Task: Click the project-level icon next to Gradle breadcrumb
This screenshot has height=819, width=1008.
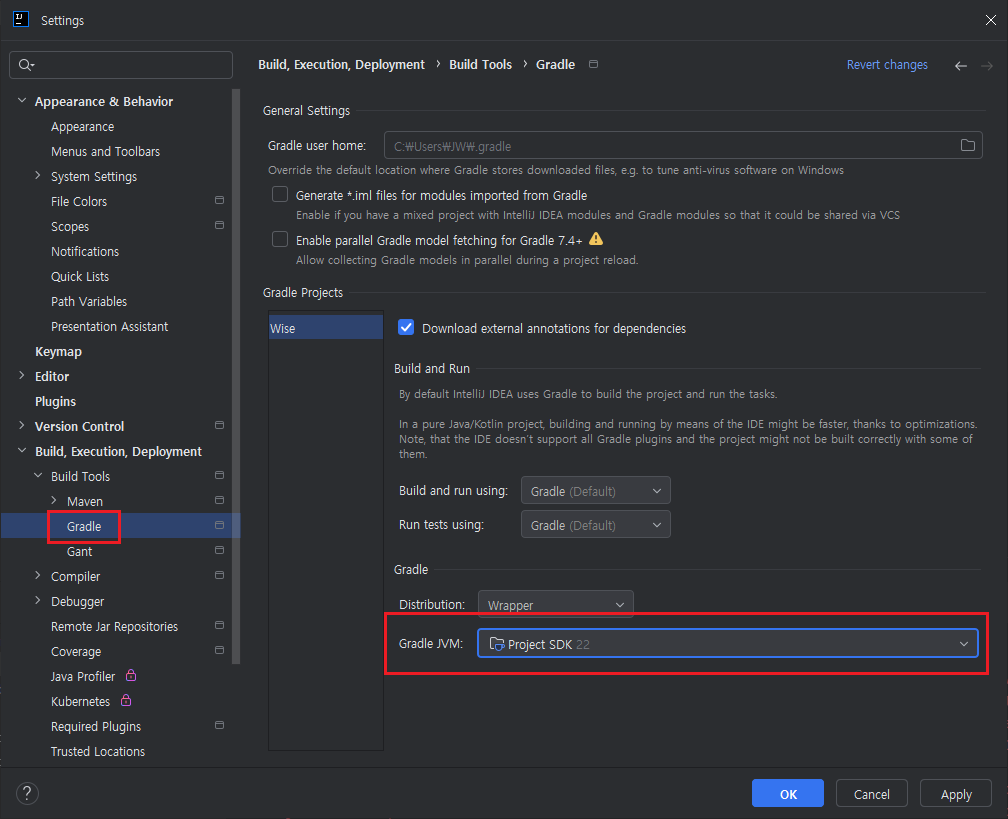Action: click(593, 64)
